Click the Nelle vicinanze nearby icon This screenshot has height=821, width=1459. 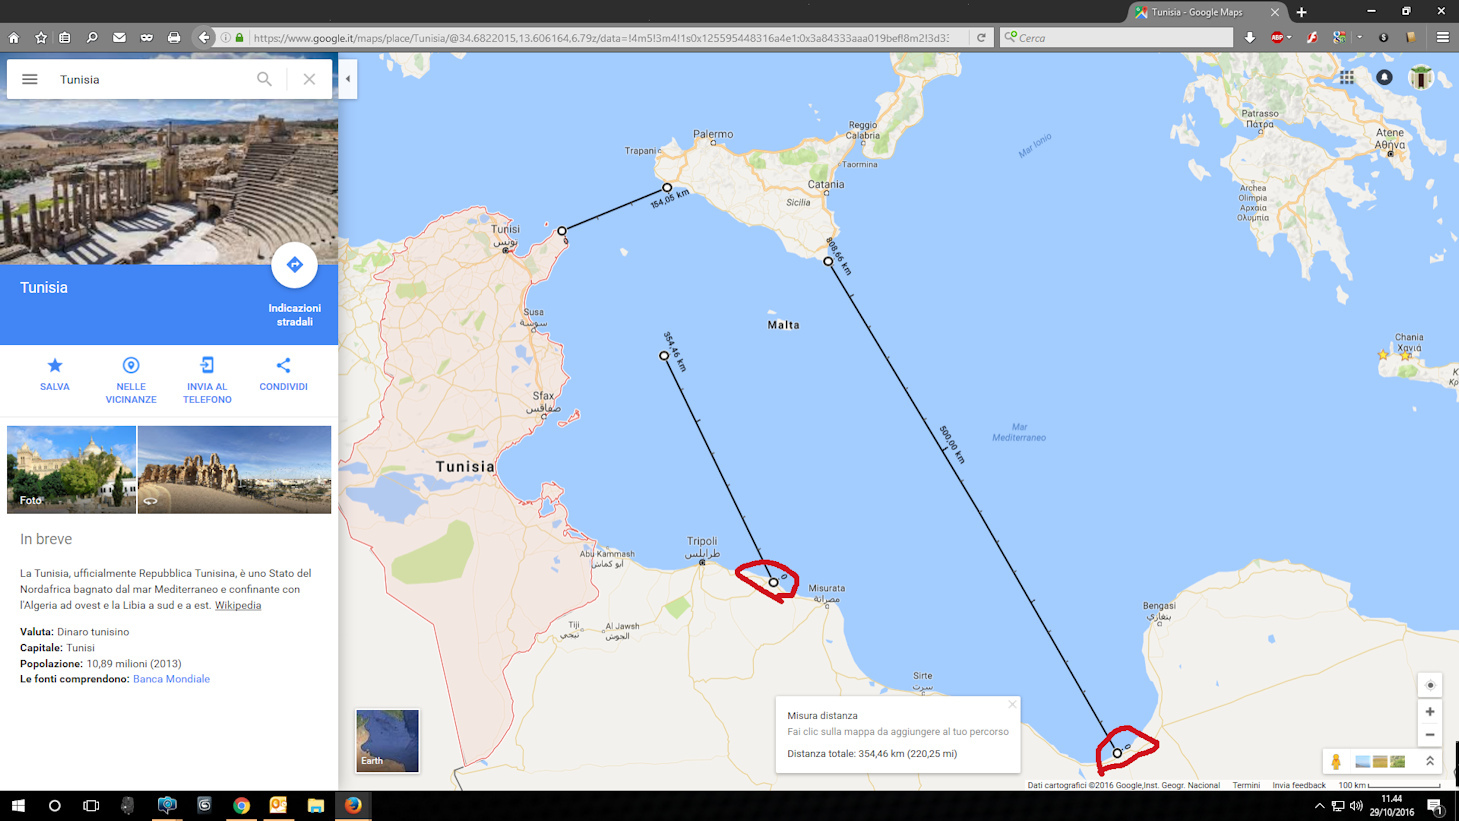(x=131, y=366)
